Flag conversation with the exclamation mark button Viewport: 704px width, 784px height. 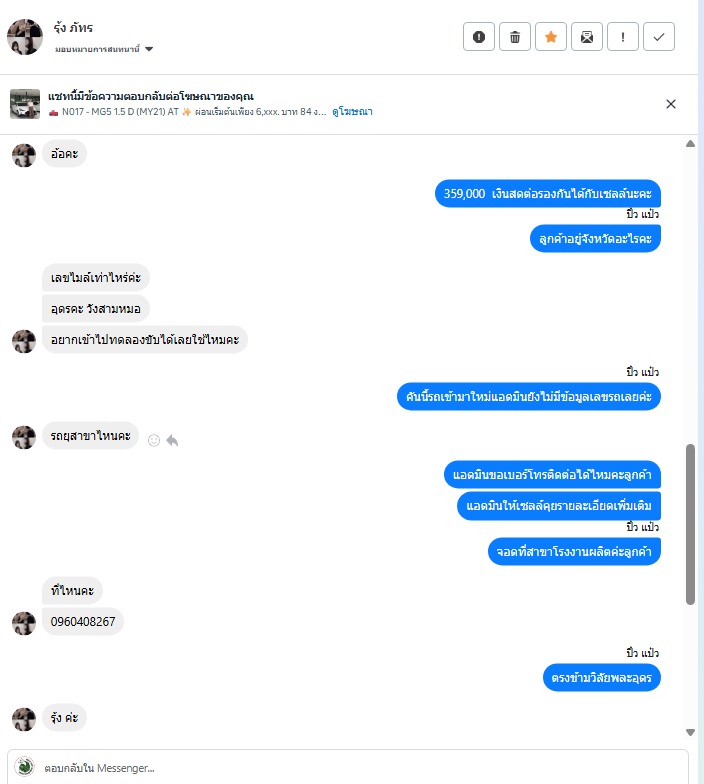tap(622, 36)
